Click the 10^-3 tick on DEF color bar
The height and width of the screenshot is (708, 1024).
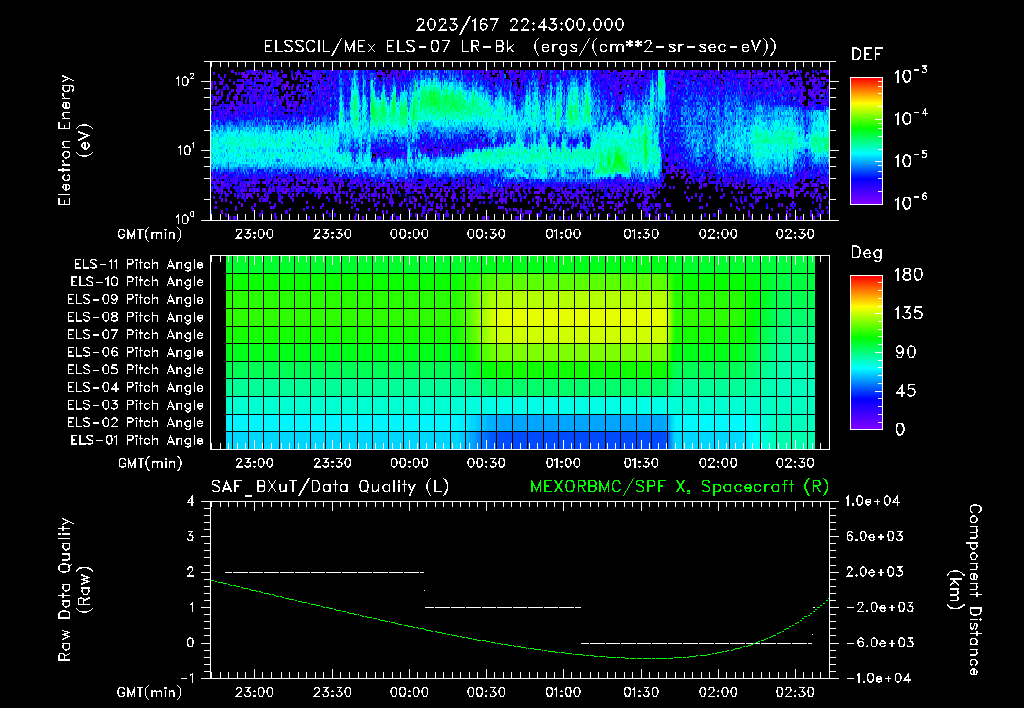[910, 76]
